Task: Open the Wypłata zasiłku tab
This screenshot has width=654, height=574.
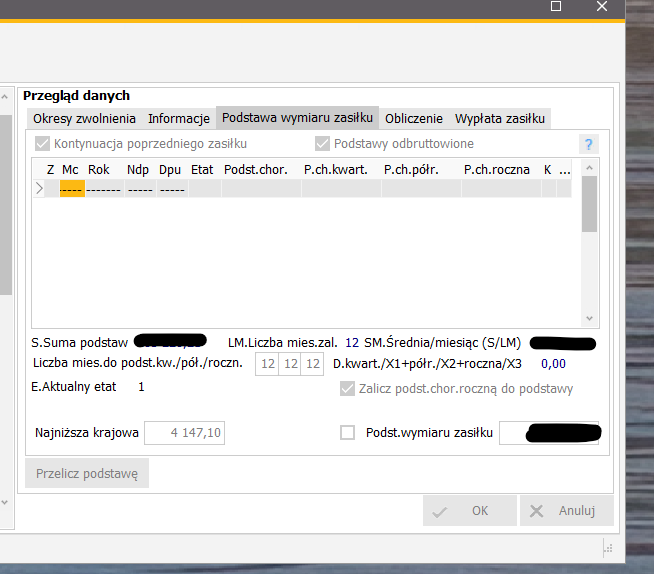Action: tap(500, 118)
